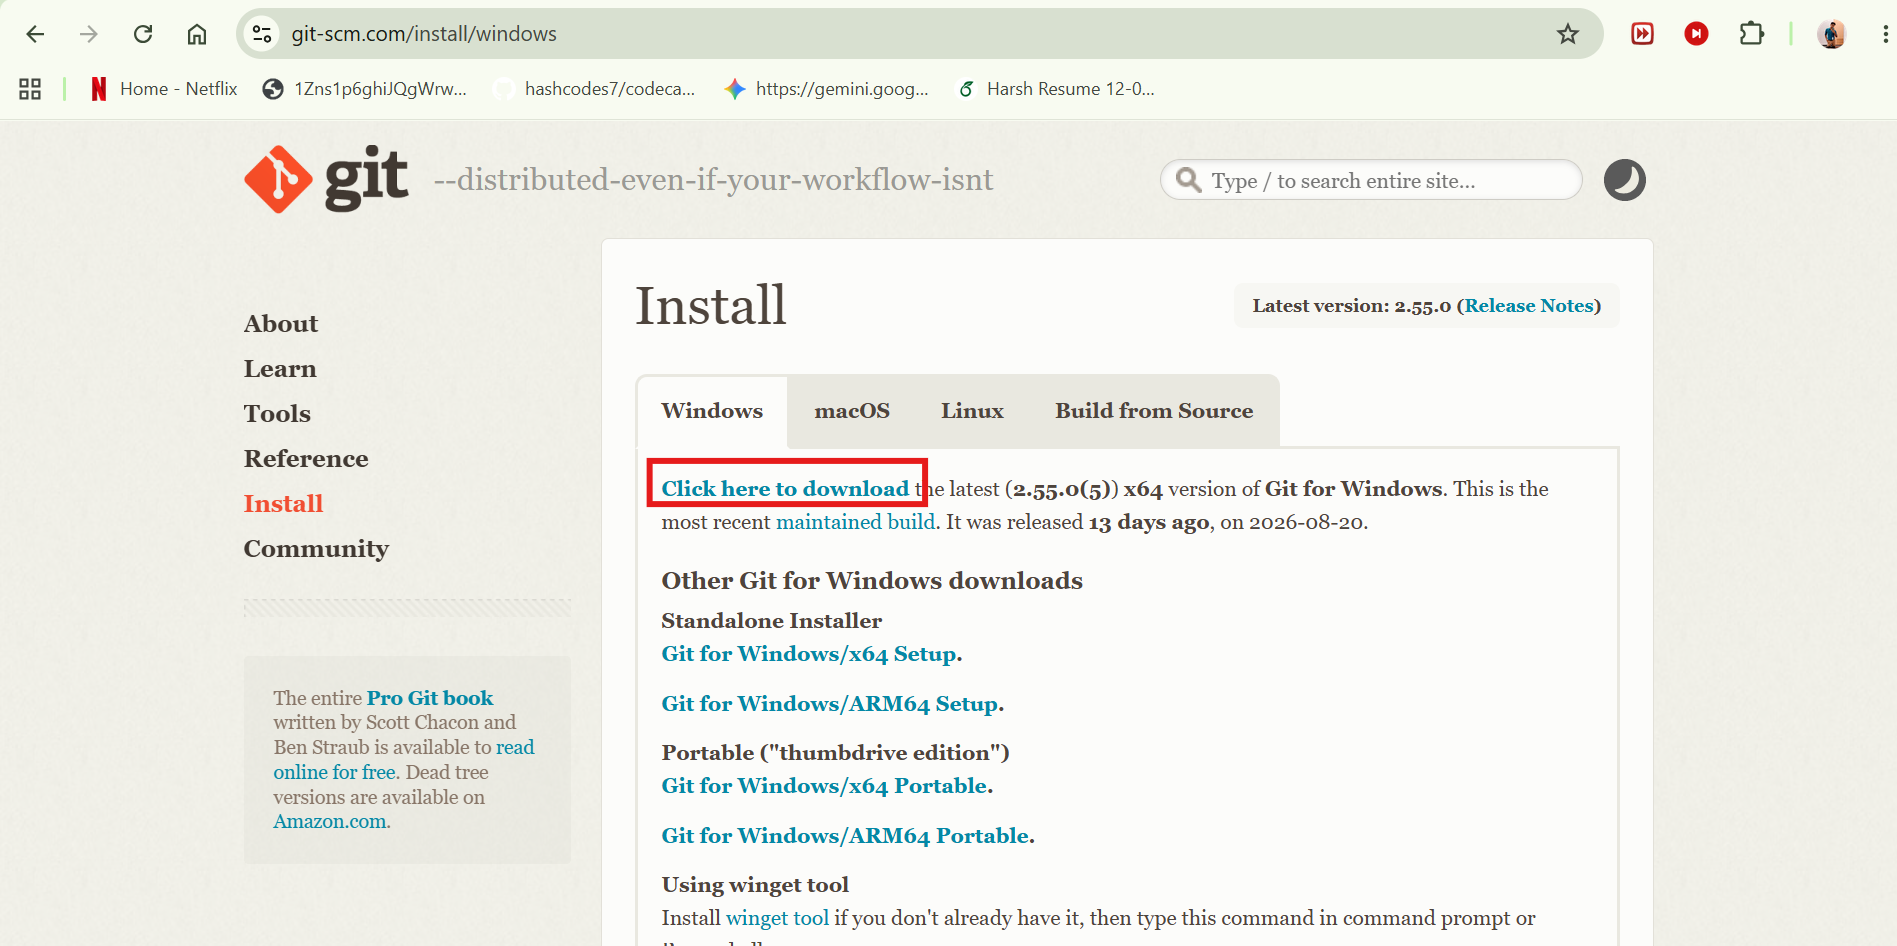The height and width of the screenshot is (946, 1897).
Task: Open the Reference section
Action: (306, 459)
